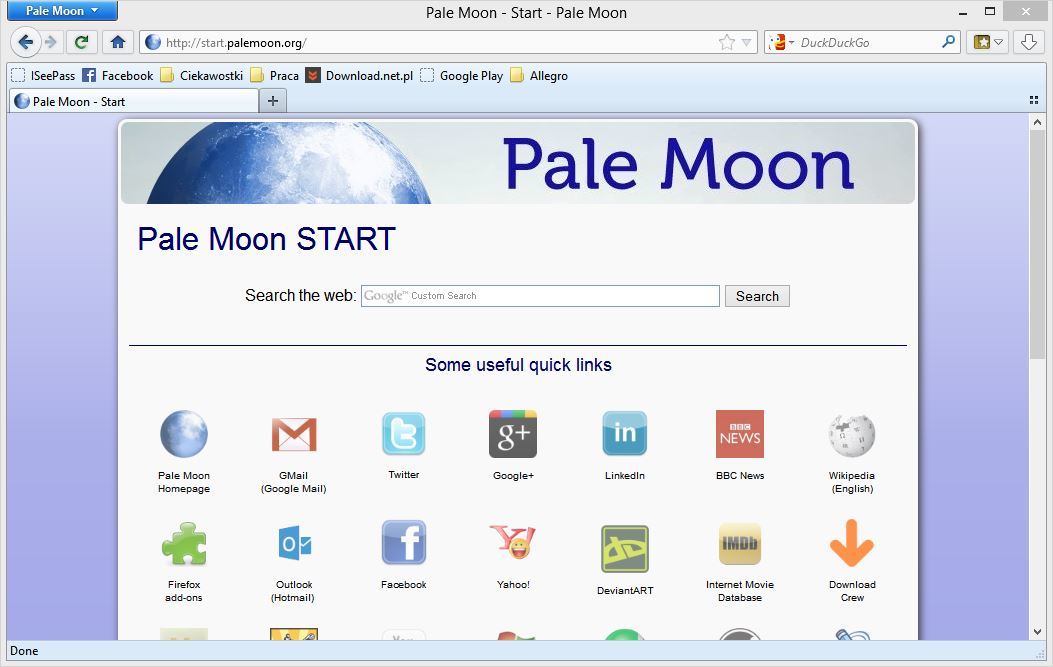Screen dimensions: 1053x667
Task: Click the "Internet Movie Database" link label
Action: point(740,591)
